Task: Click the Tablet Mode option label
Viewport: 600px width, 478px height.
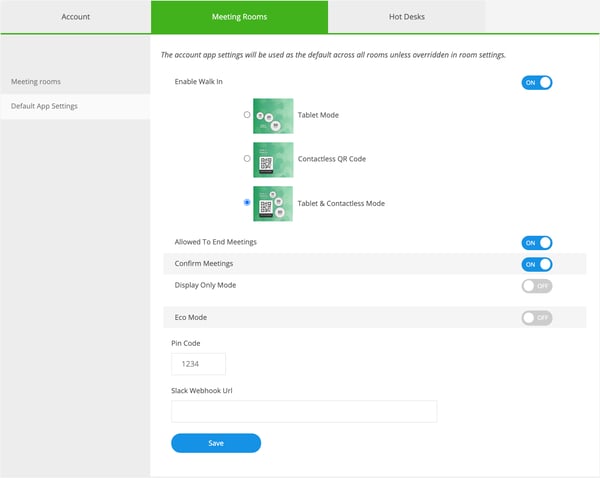Action: point(318,115)
